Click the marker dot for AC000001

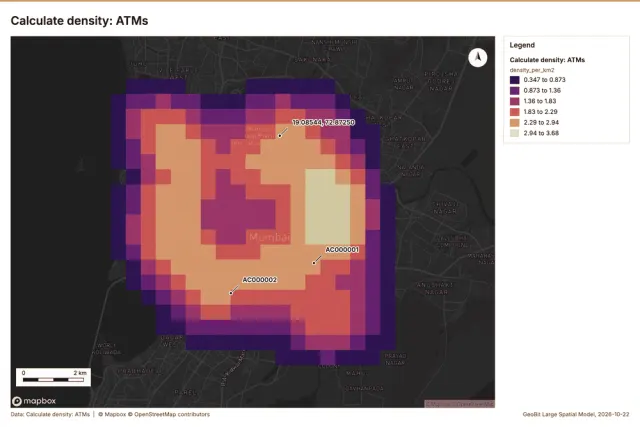click(314, 263)
